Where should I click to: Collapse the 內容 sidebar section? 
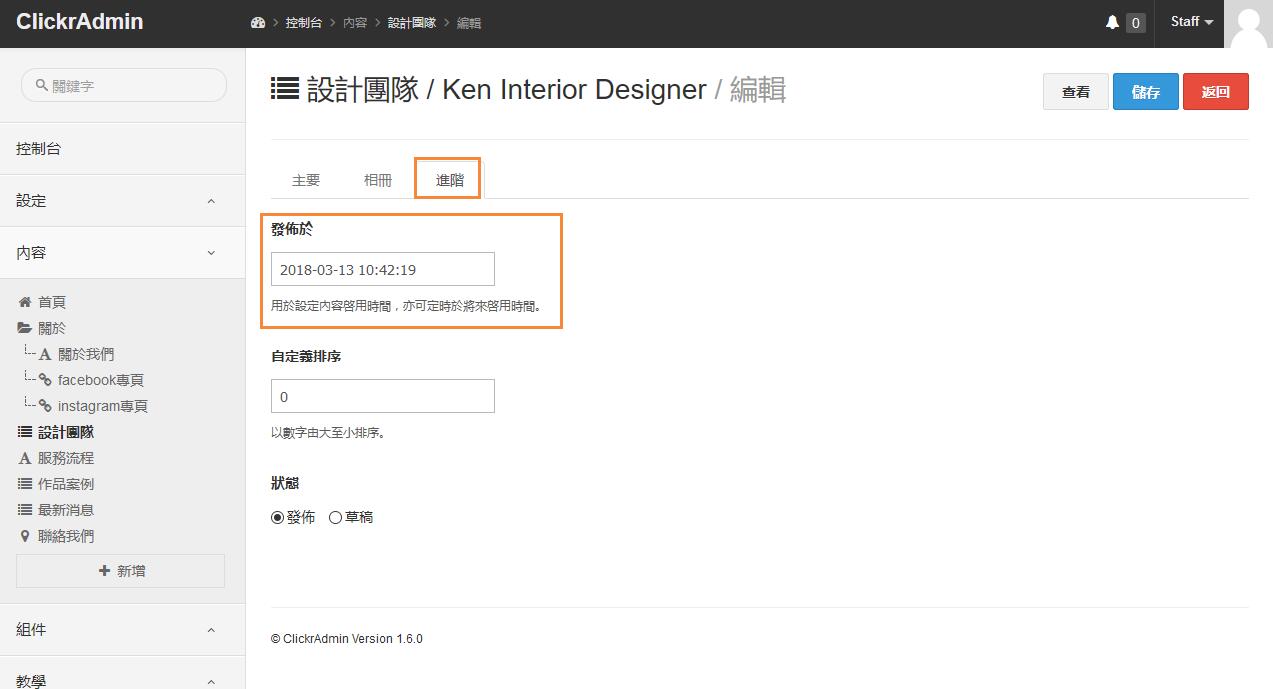[122, 253]
